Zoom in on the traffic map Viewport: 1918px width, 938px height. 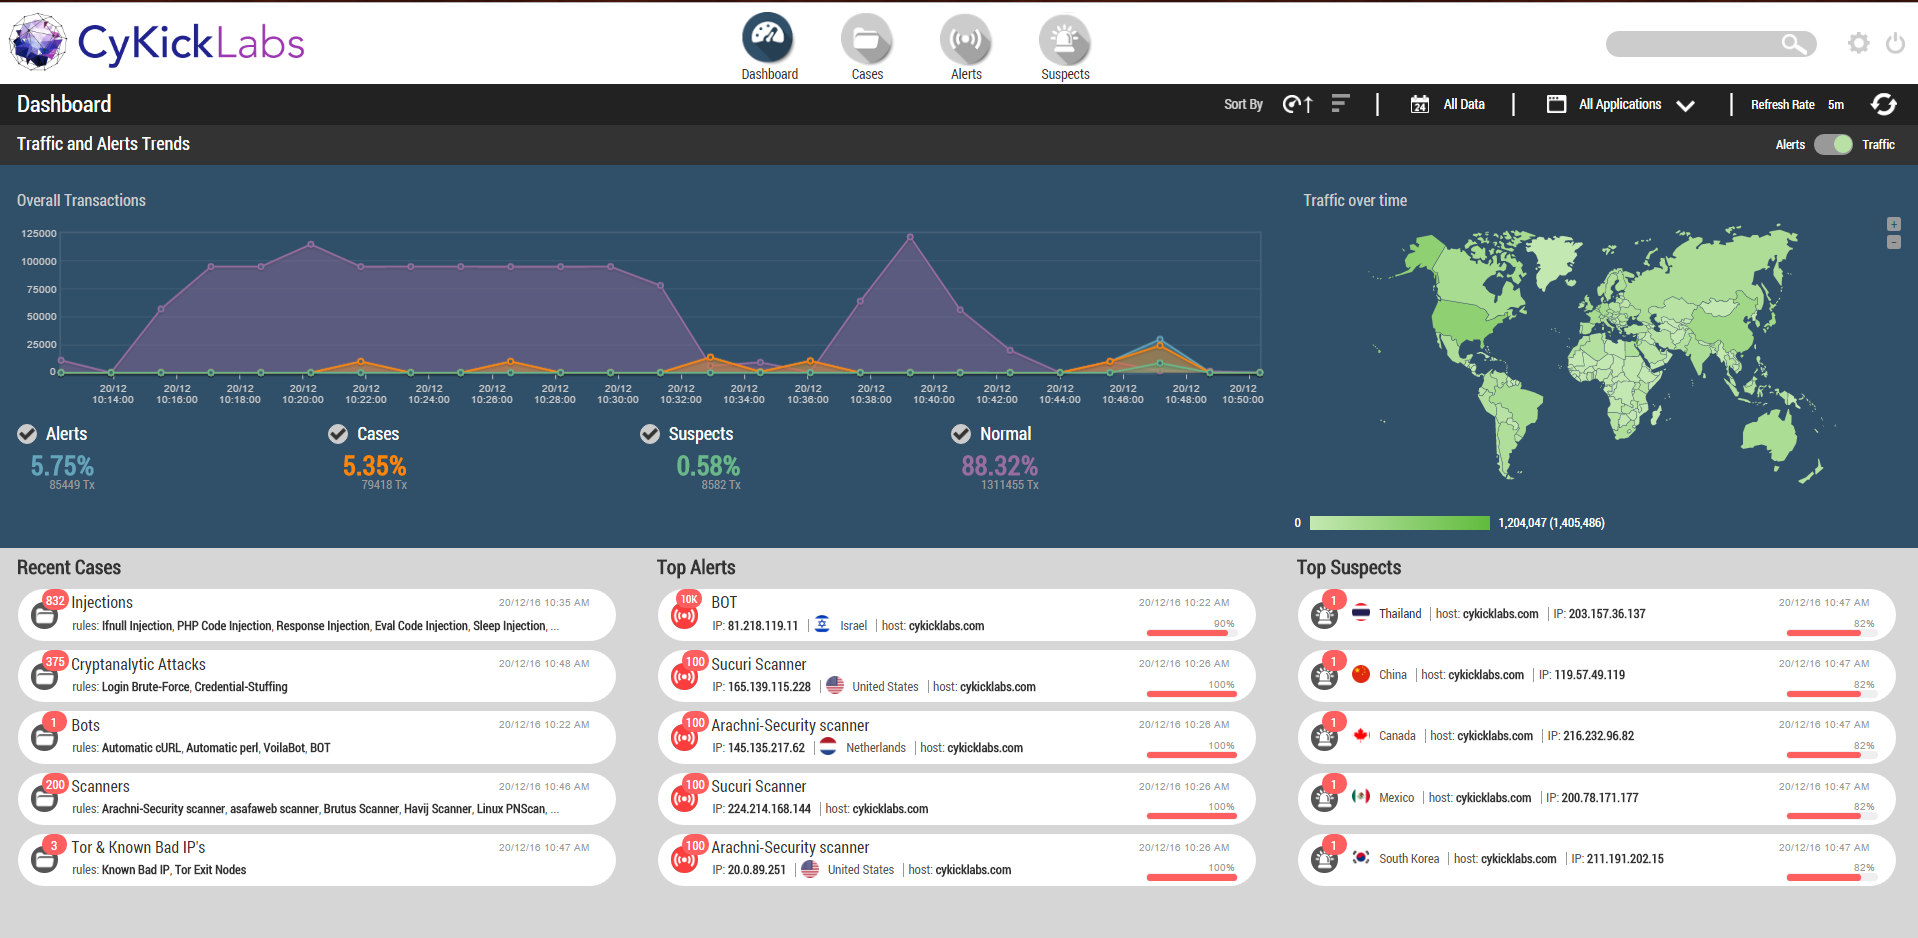coord(1893,224)
